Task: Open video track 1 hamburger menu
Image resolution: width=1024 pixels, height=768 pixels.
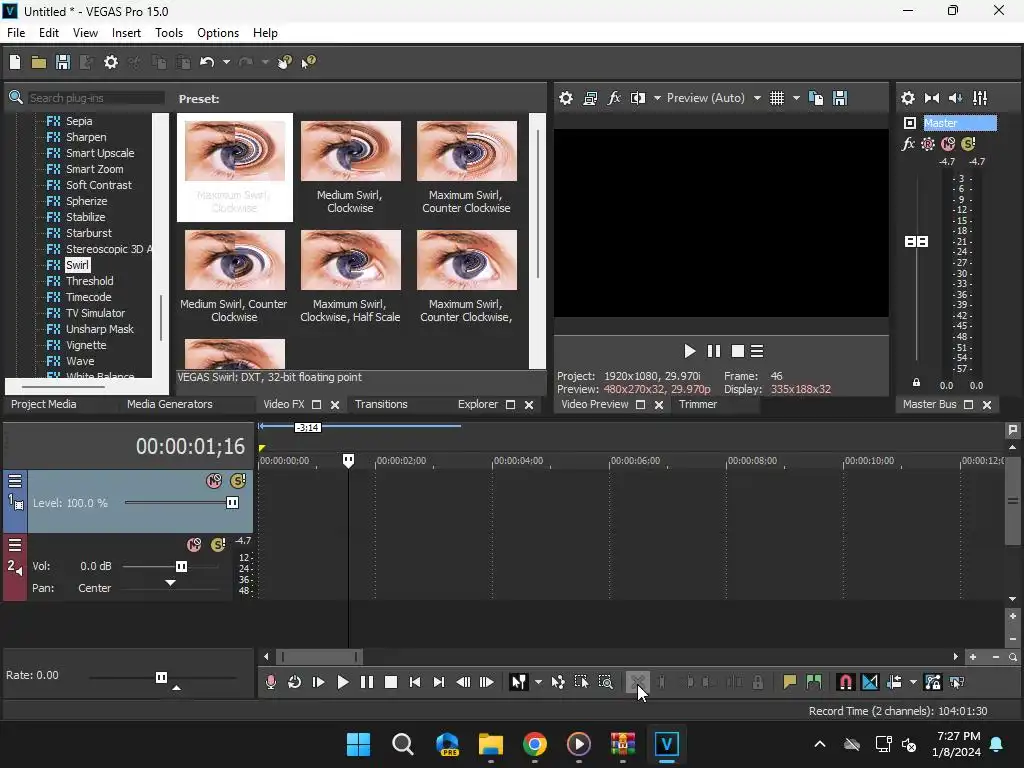Action: coord(15,481)
